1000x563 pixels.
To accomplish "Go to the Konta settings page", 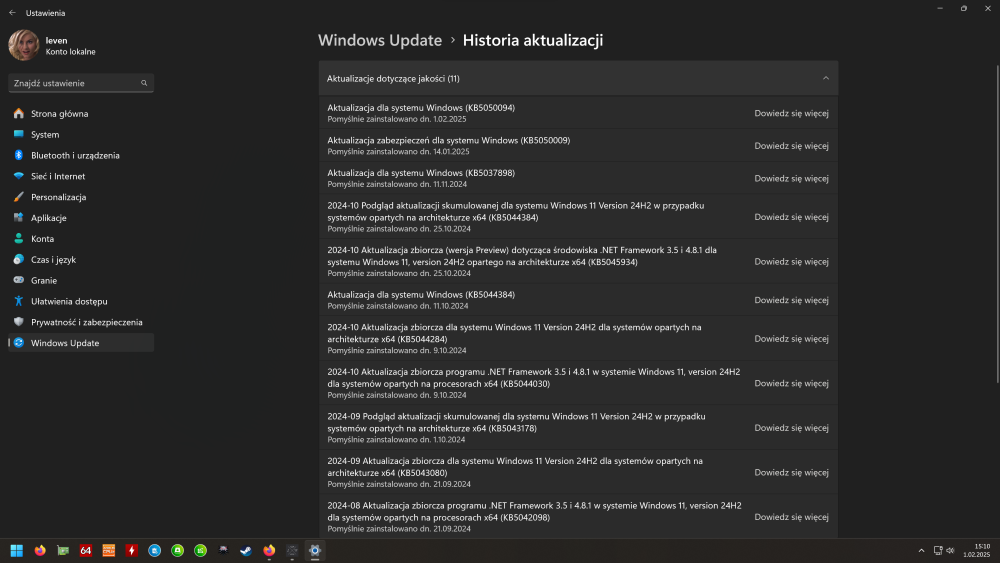I will point(81,238).
